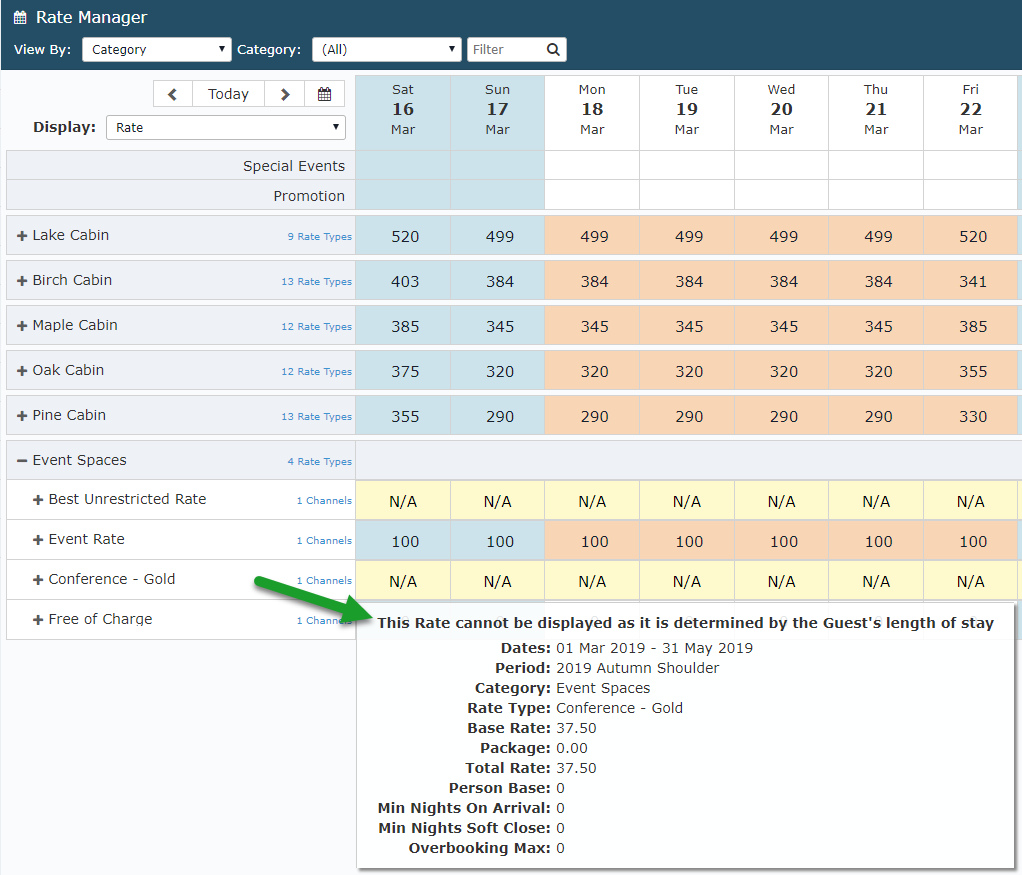
Task: Click the next date range arrow
Action: click(285, 94)
